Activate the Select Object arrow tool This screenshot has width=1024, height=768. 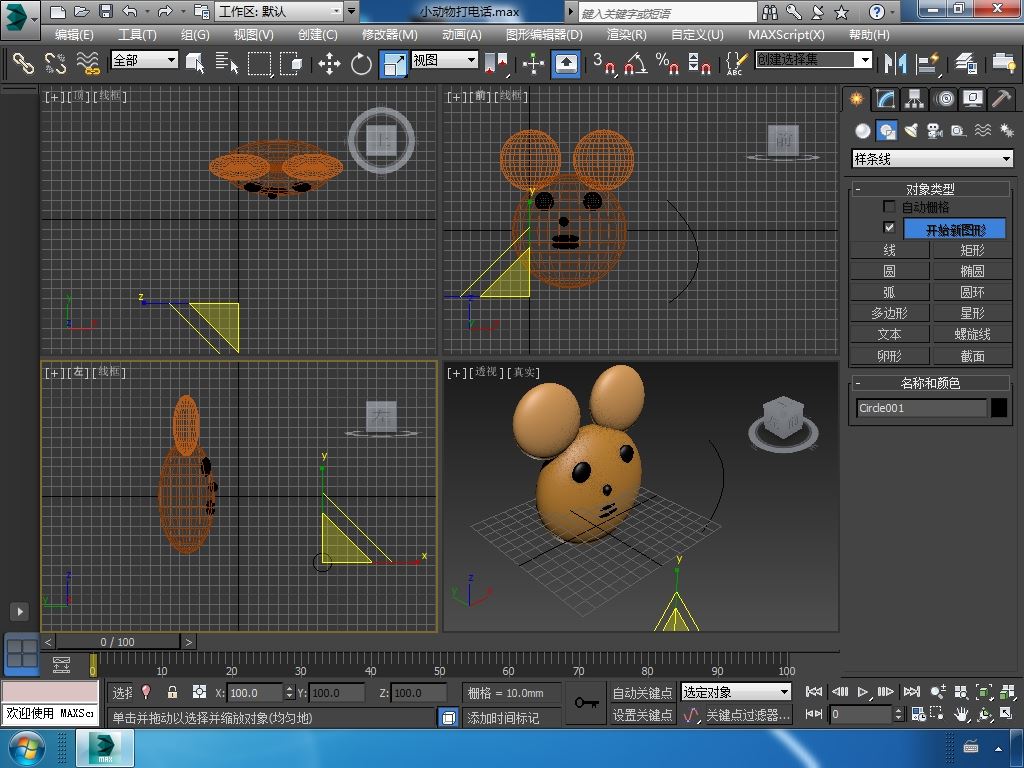(195, 63)
